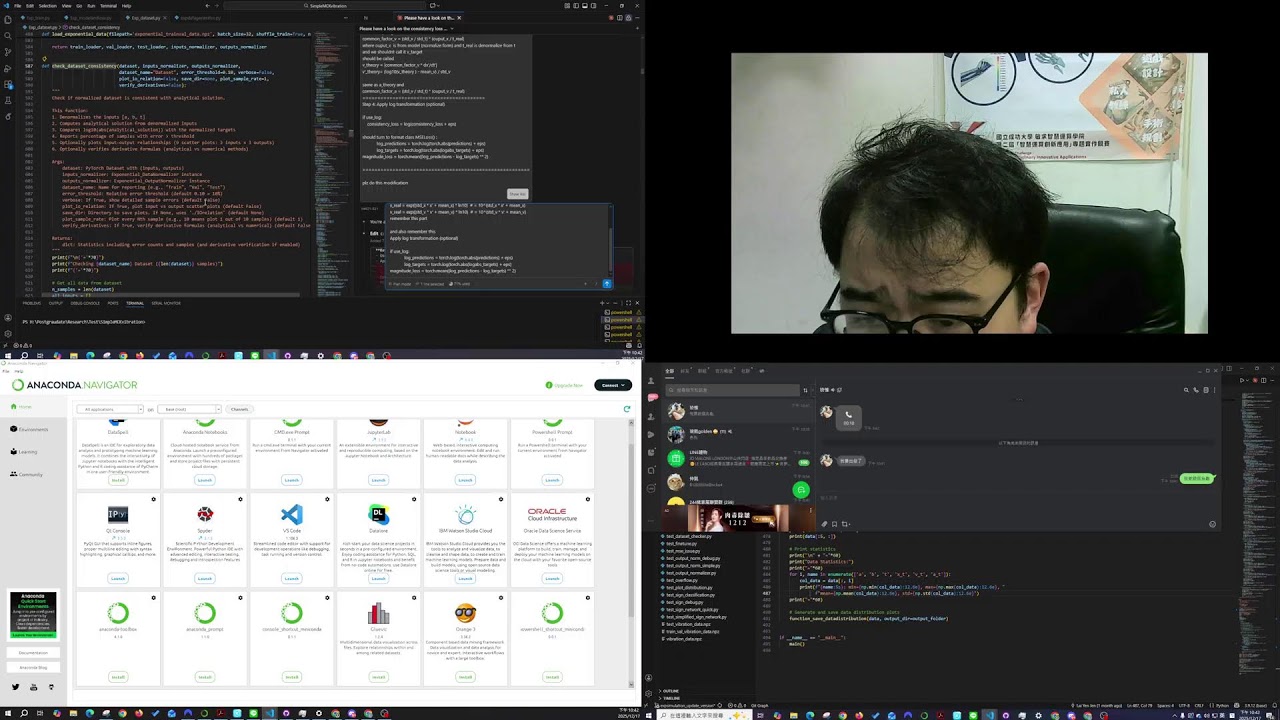Open the emoji sticker picker in LINE chat

pos(1212,524)
